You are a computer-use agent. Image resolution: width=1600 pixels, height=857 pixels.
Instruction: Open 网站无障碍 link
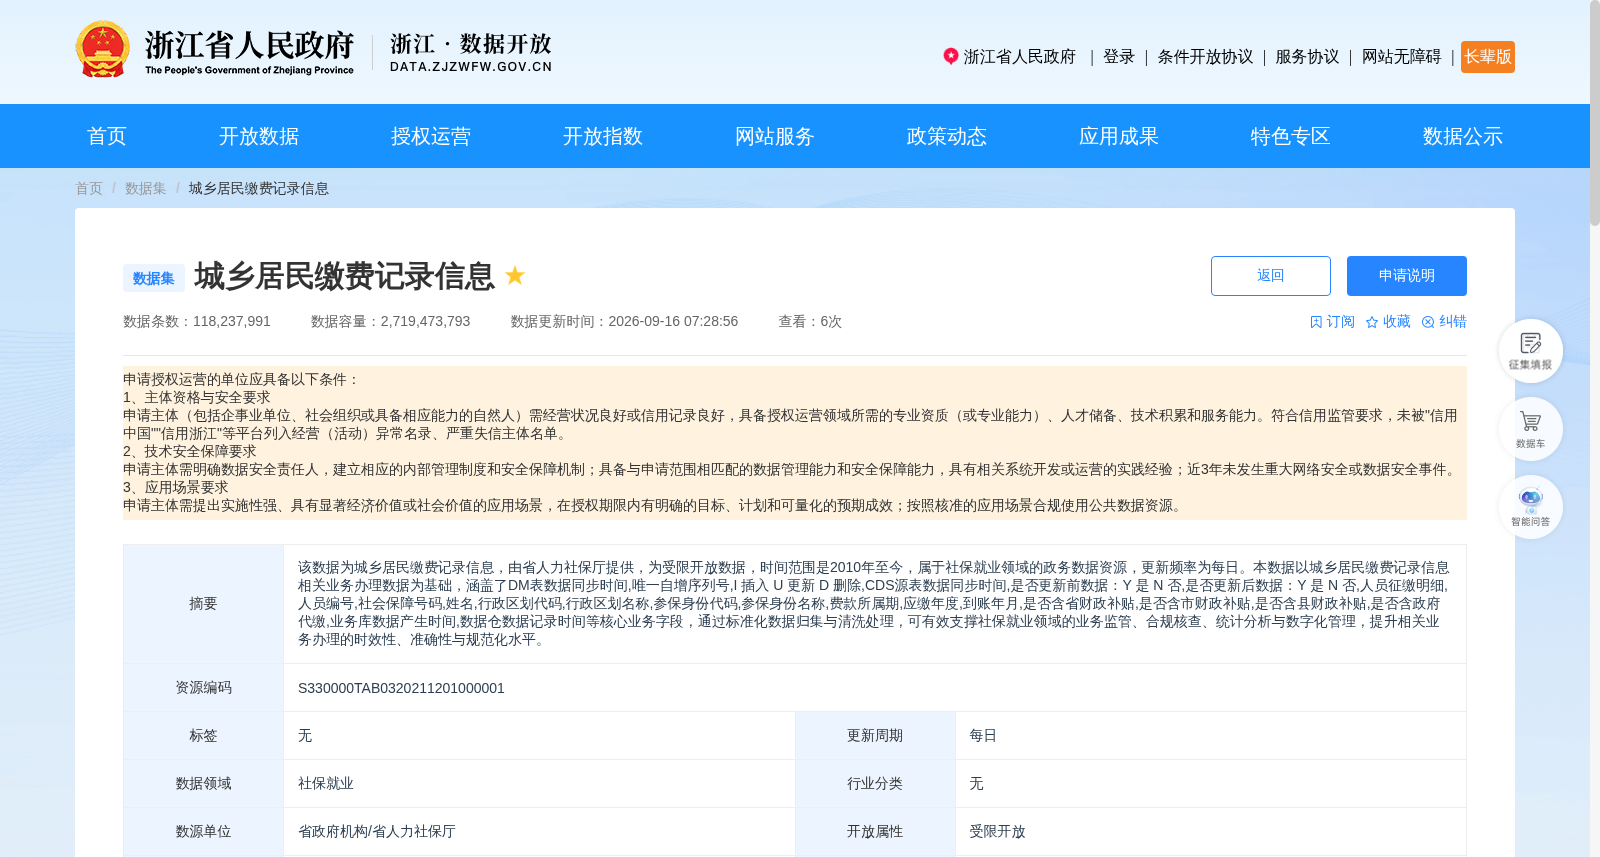click(x=1402, y=57)
